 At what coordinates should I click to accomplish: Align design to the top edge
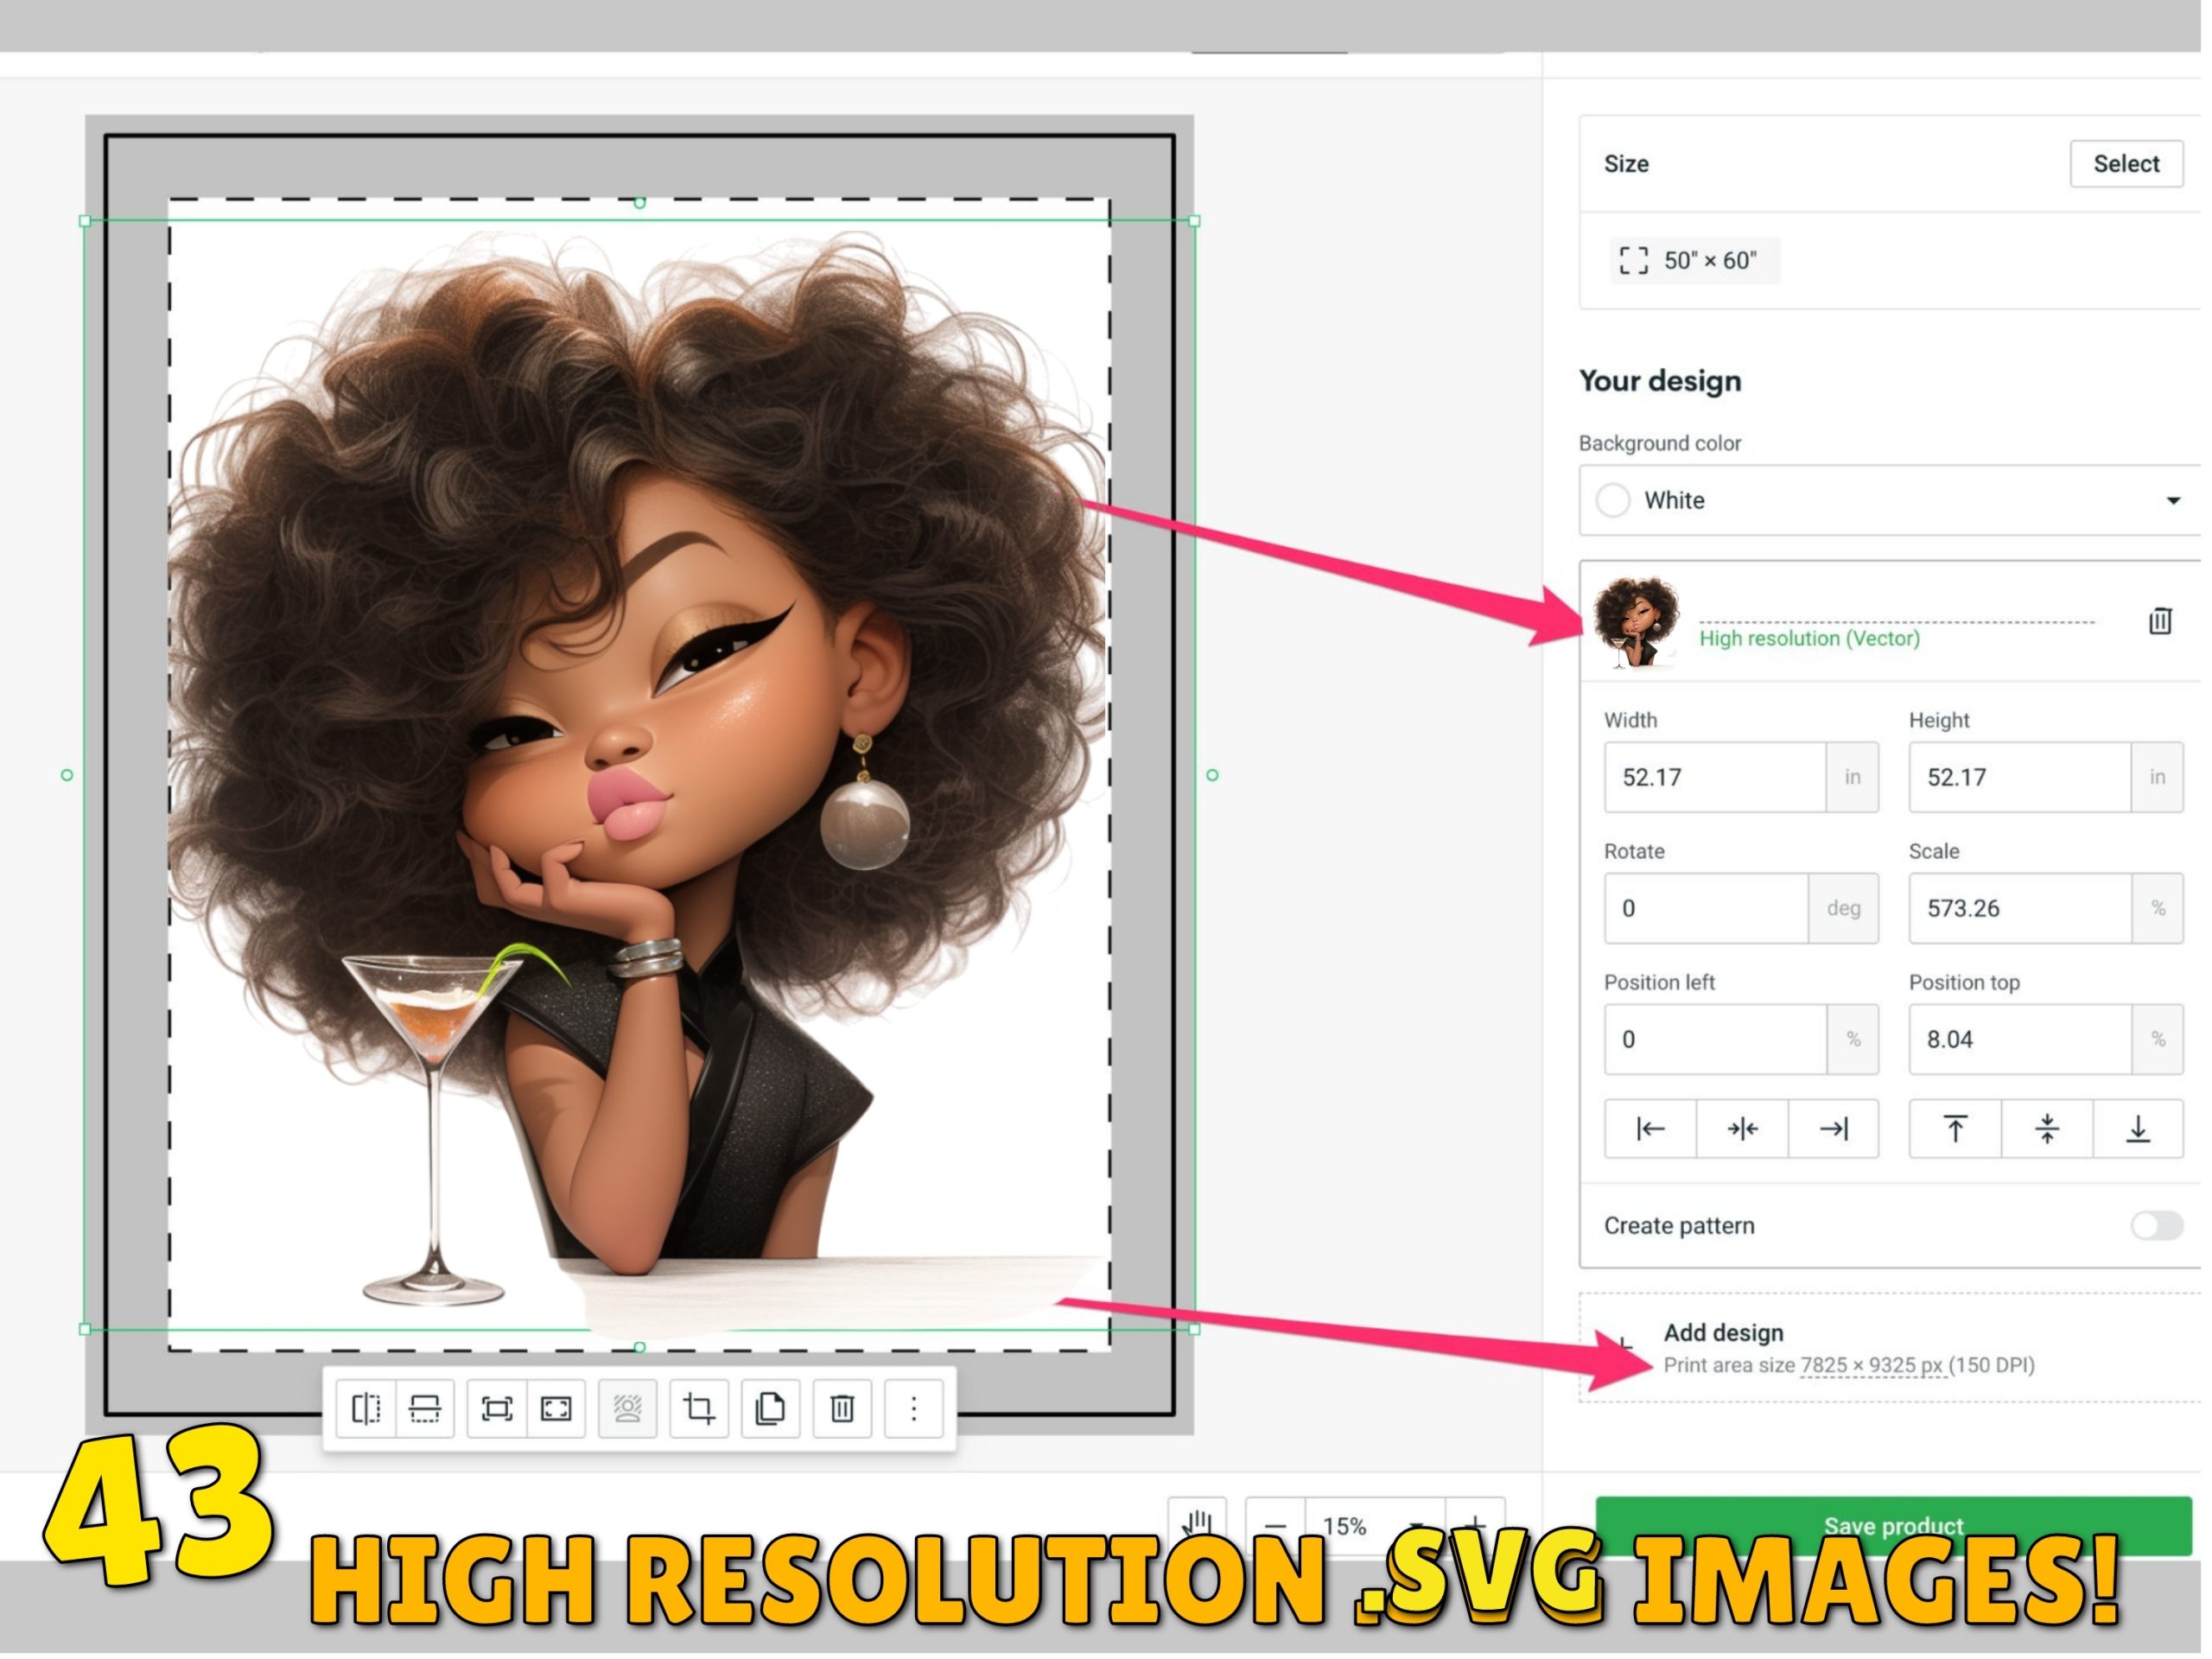1955,1130
